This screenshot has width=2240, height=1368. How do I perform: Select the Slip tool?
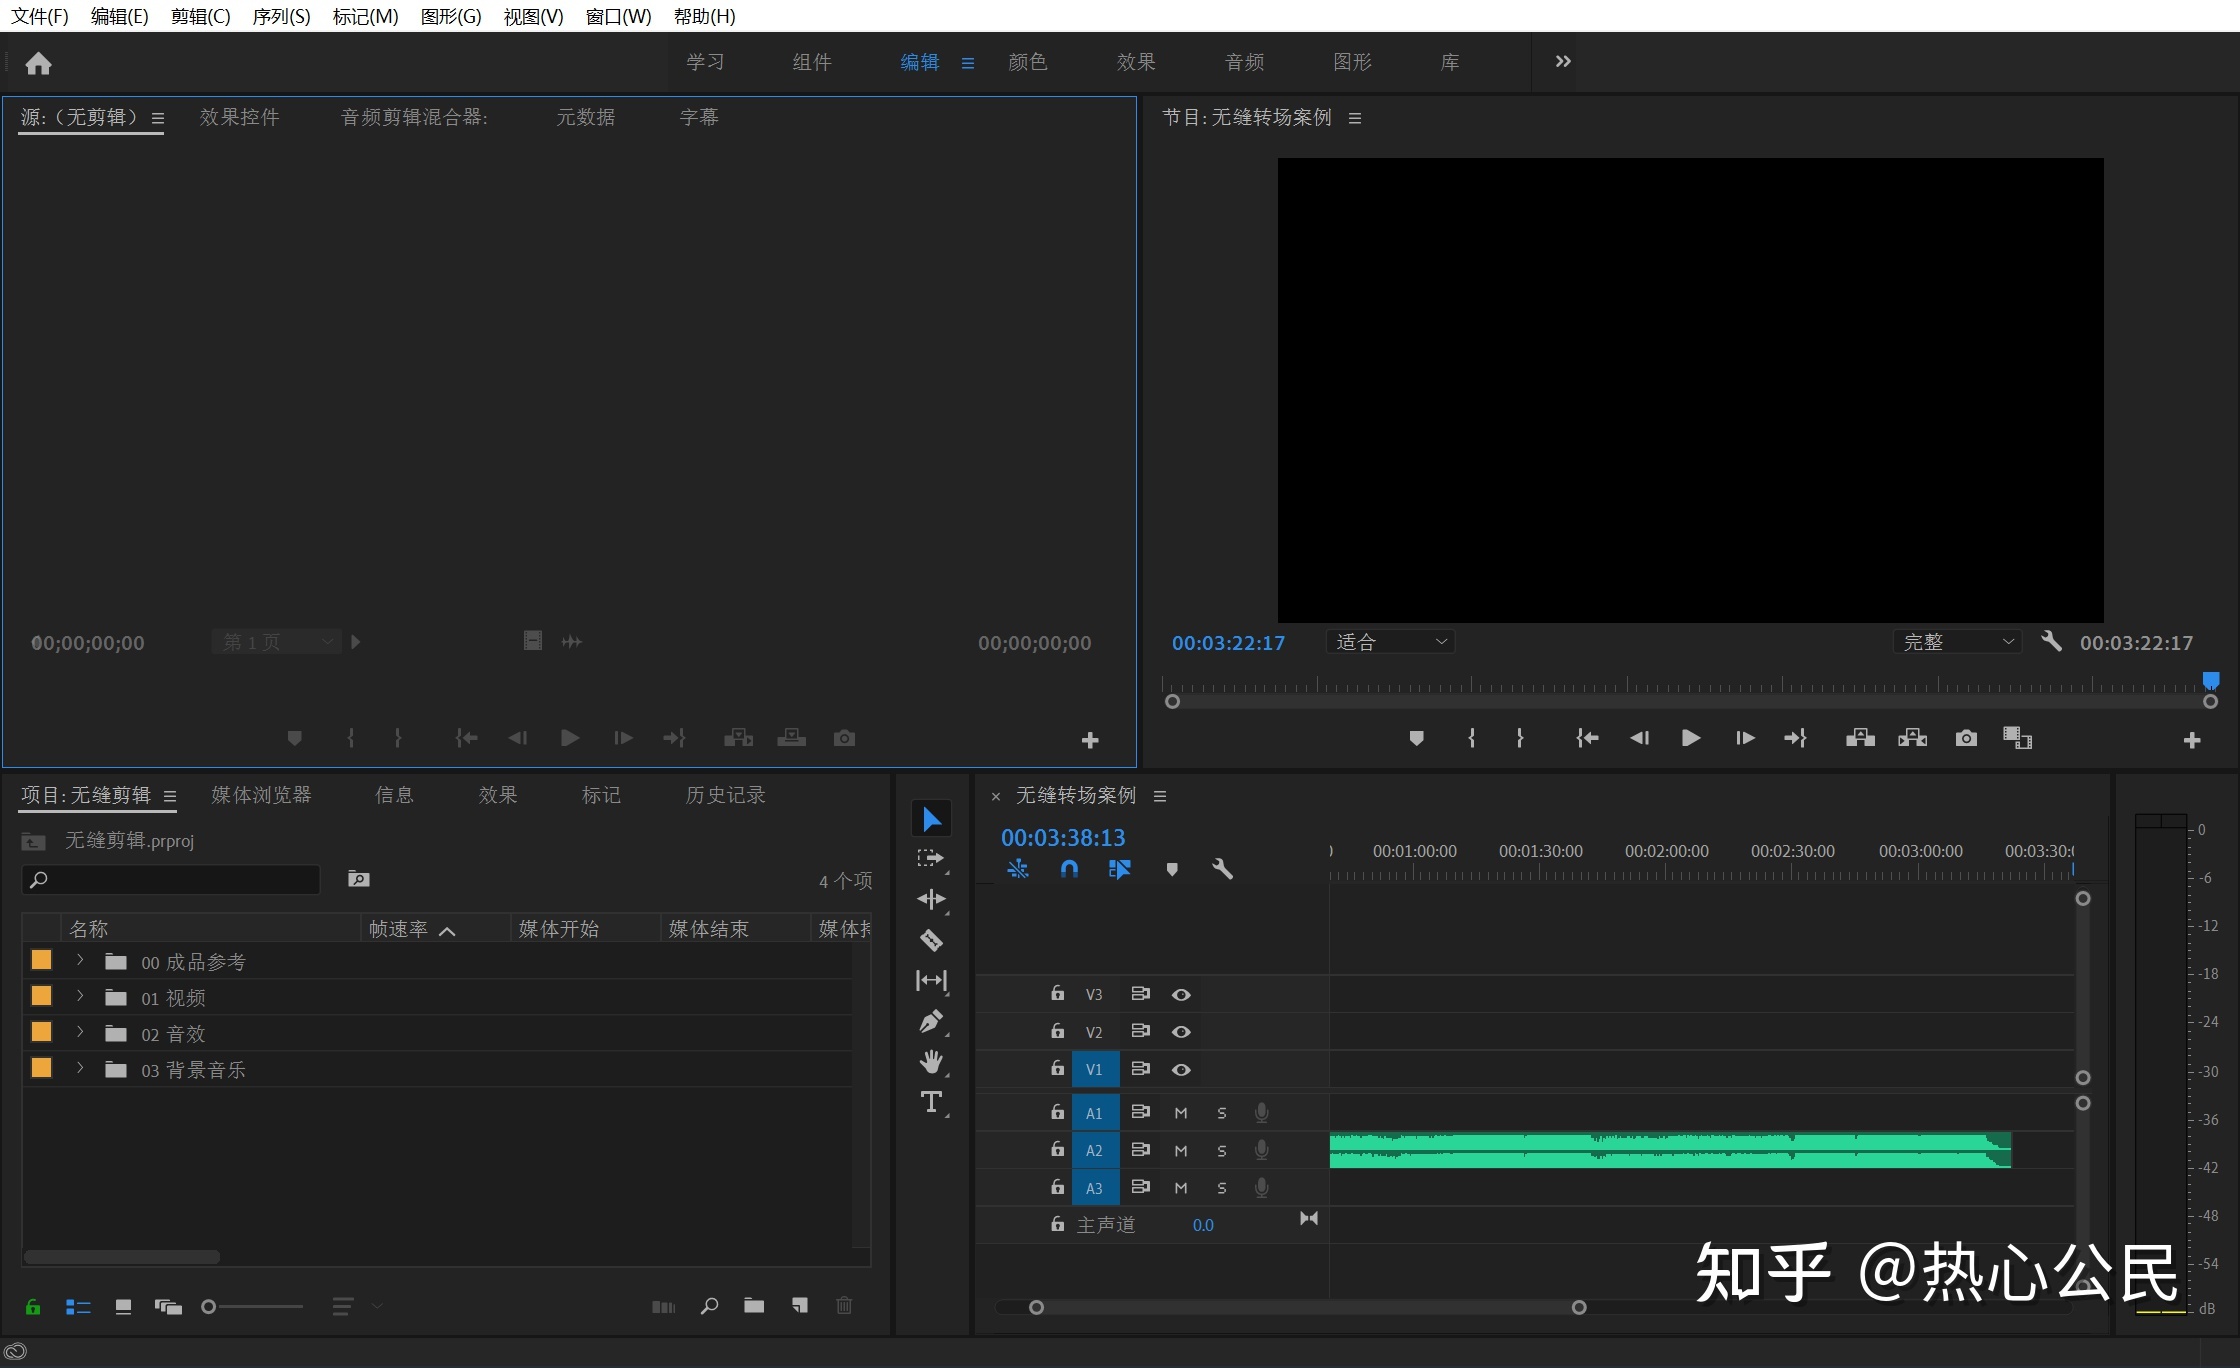pyautogui.click(x=931, y=981)
